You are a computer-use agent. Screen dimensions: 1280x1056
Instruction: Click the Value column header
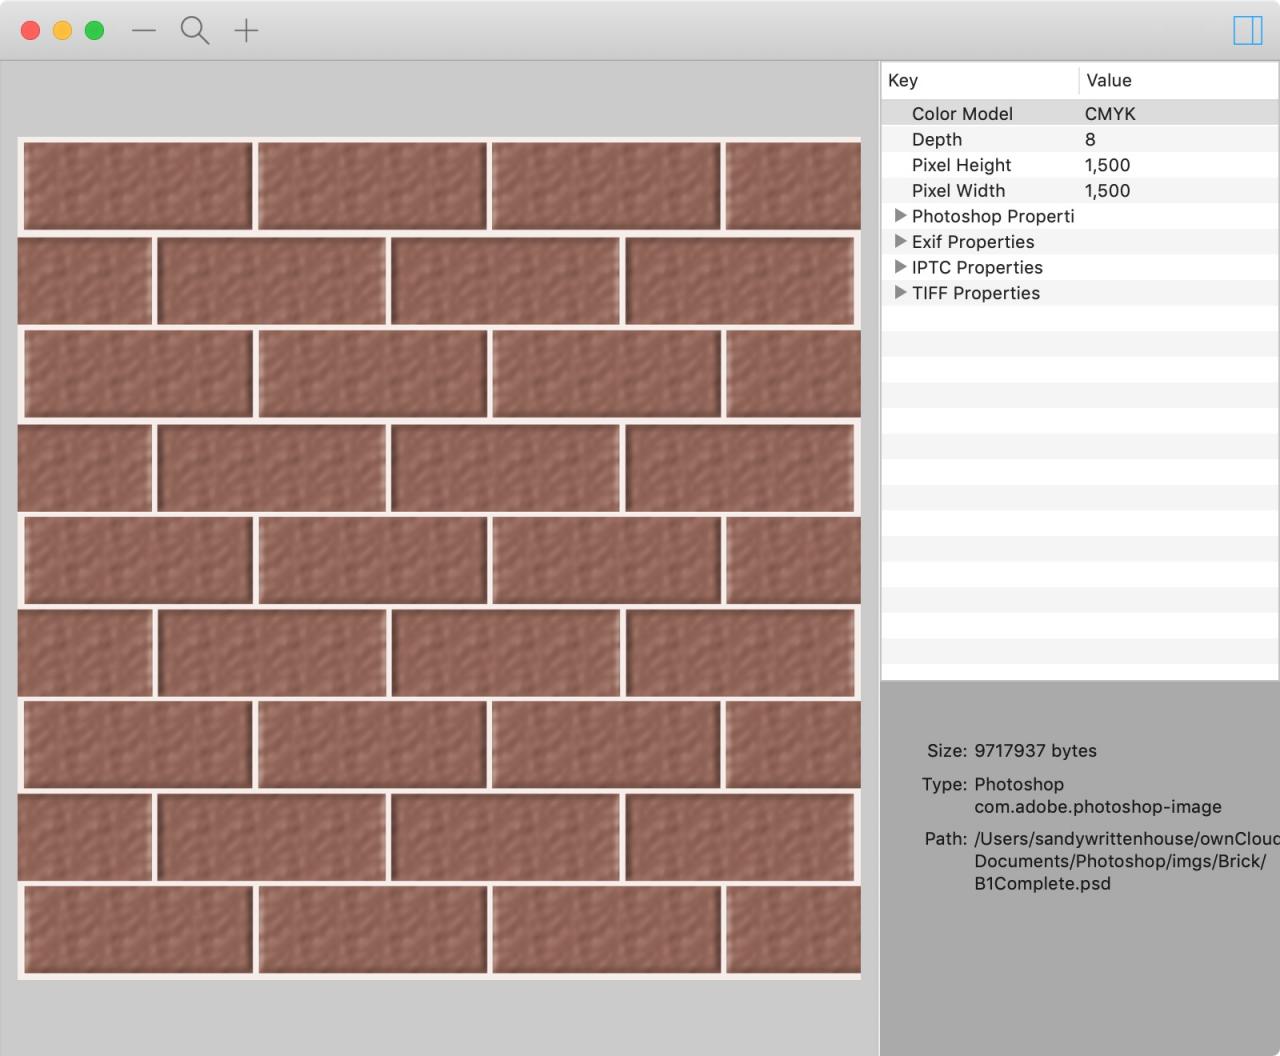pos(1179,80)
